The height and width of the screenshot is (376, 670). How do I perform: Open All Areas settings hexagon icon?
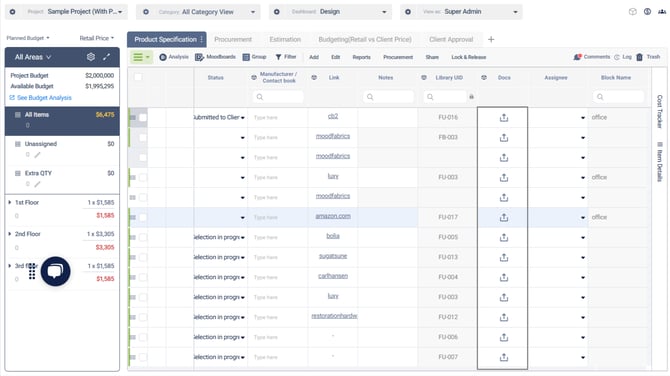click(91, 57)
